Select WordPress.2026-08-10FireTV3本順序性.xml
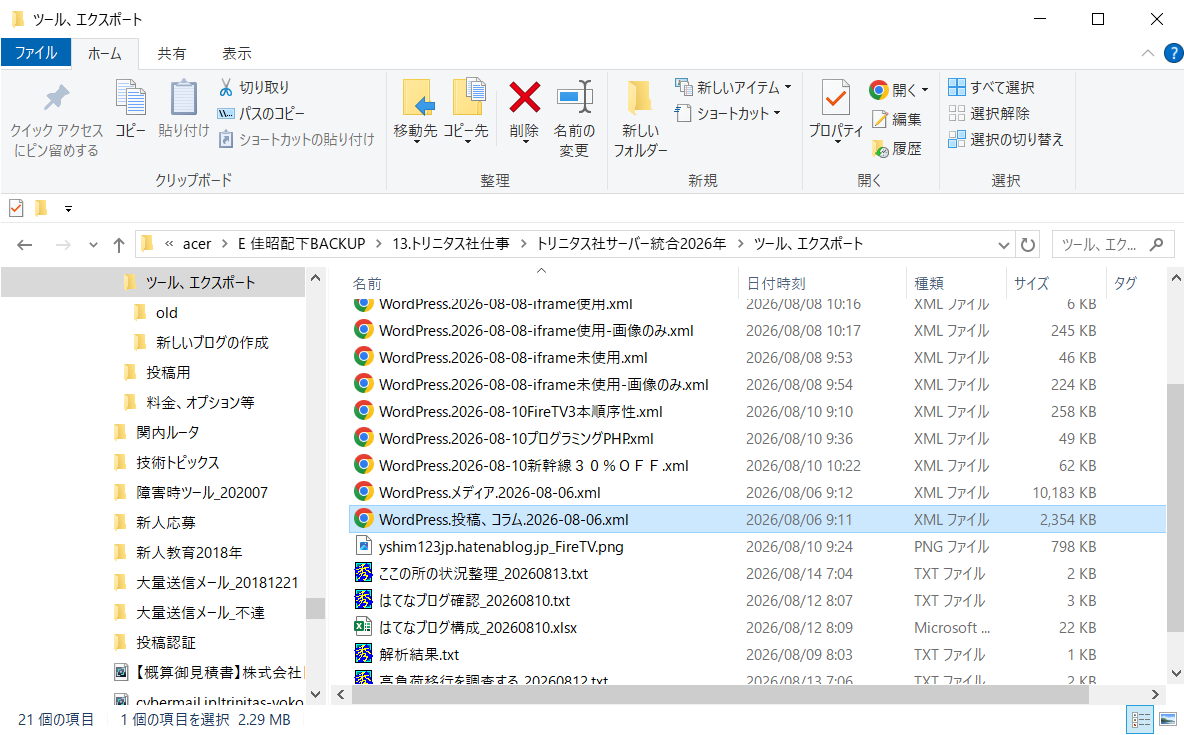The width and height of the screenshot is (1184, 735). coord(520,411)
